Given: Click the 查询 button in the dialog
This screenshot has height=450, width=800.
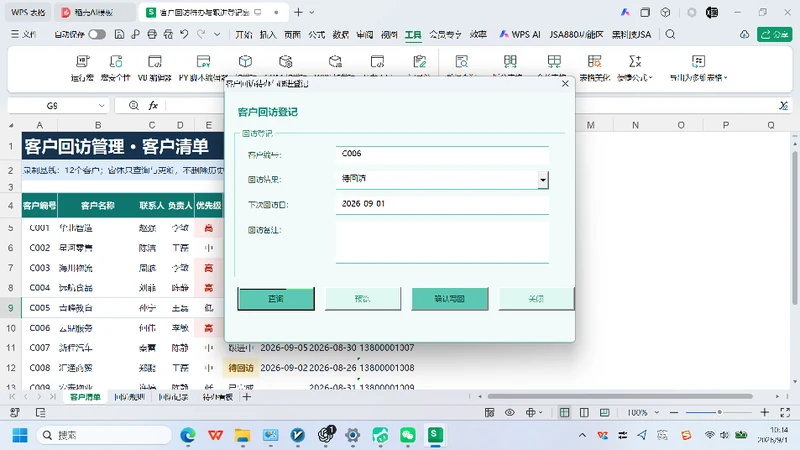Looking at the screenshot, I should (x=276, y=299).
